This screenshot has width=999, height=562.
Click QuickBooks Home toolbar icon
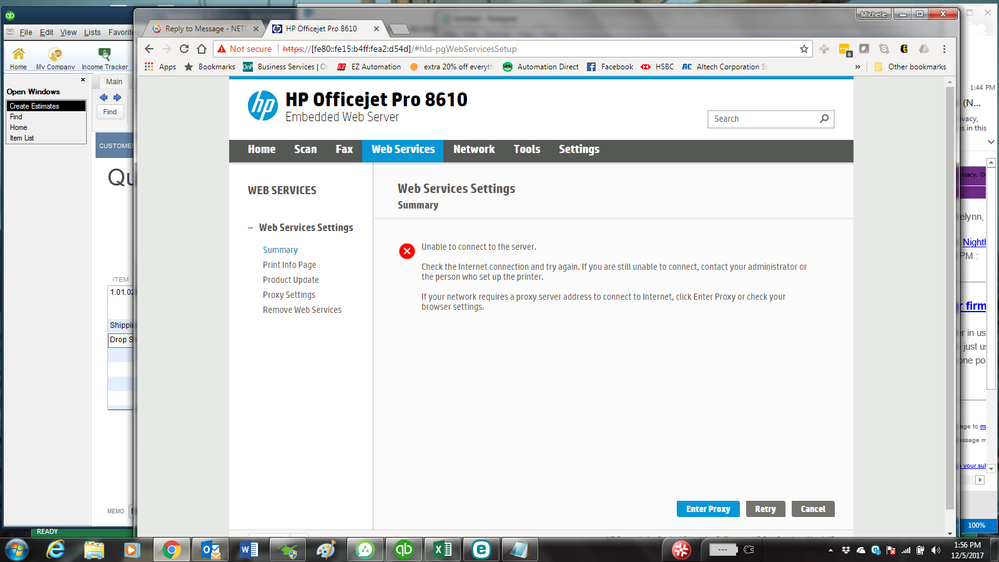[x=18, y=59]
